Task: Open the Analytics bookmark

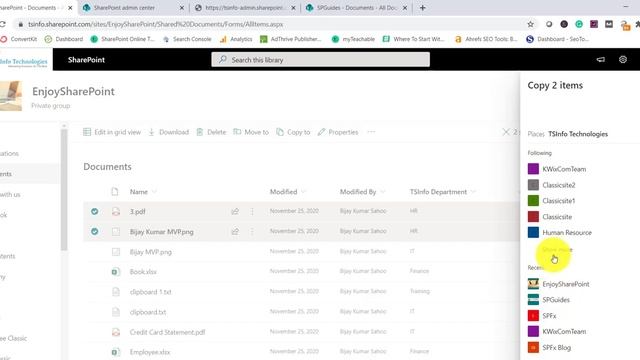Action: [x=236, y=39]
